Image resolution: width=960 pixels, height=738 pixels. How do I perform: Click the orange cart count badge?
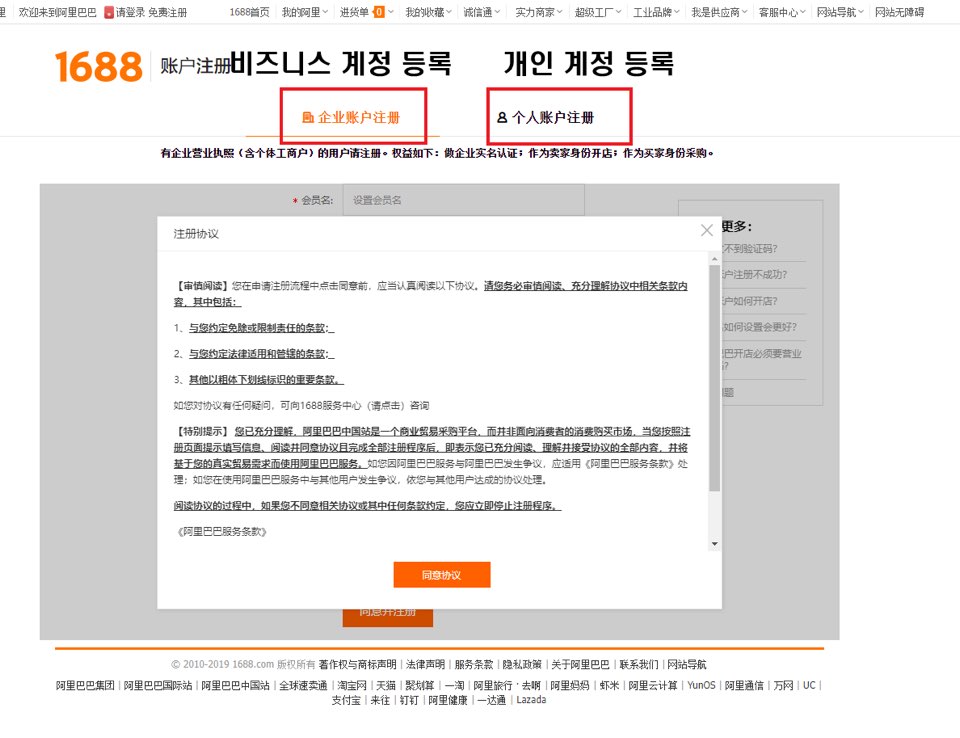pyautogui.click(x=379, y=12)
